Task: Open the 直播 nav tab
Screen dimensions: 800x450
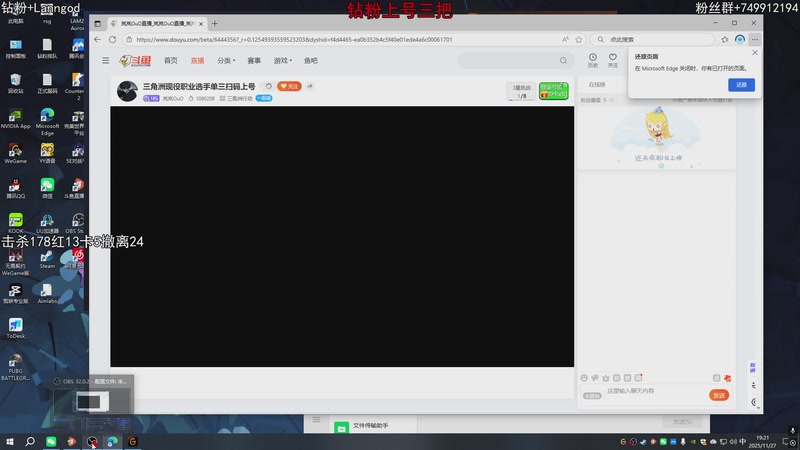Action: pyautogui.click(x=197, y=60)
